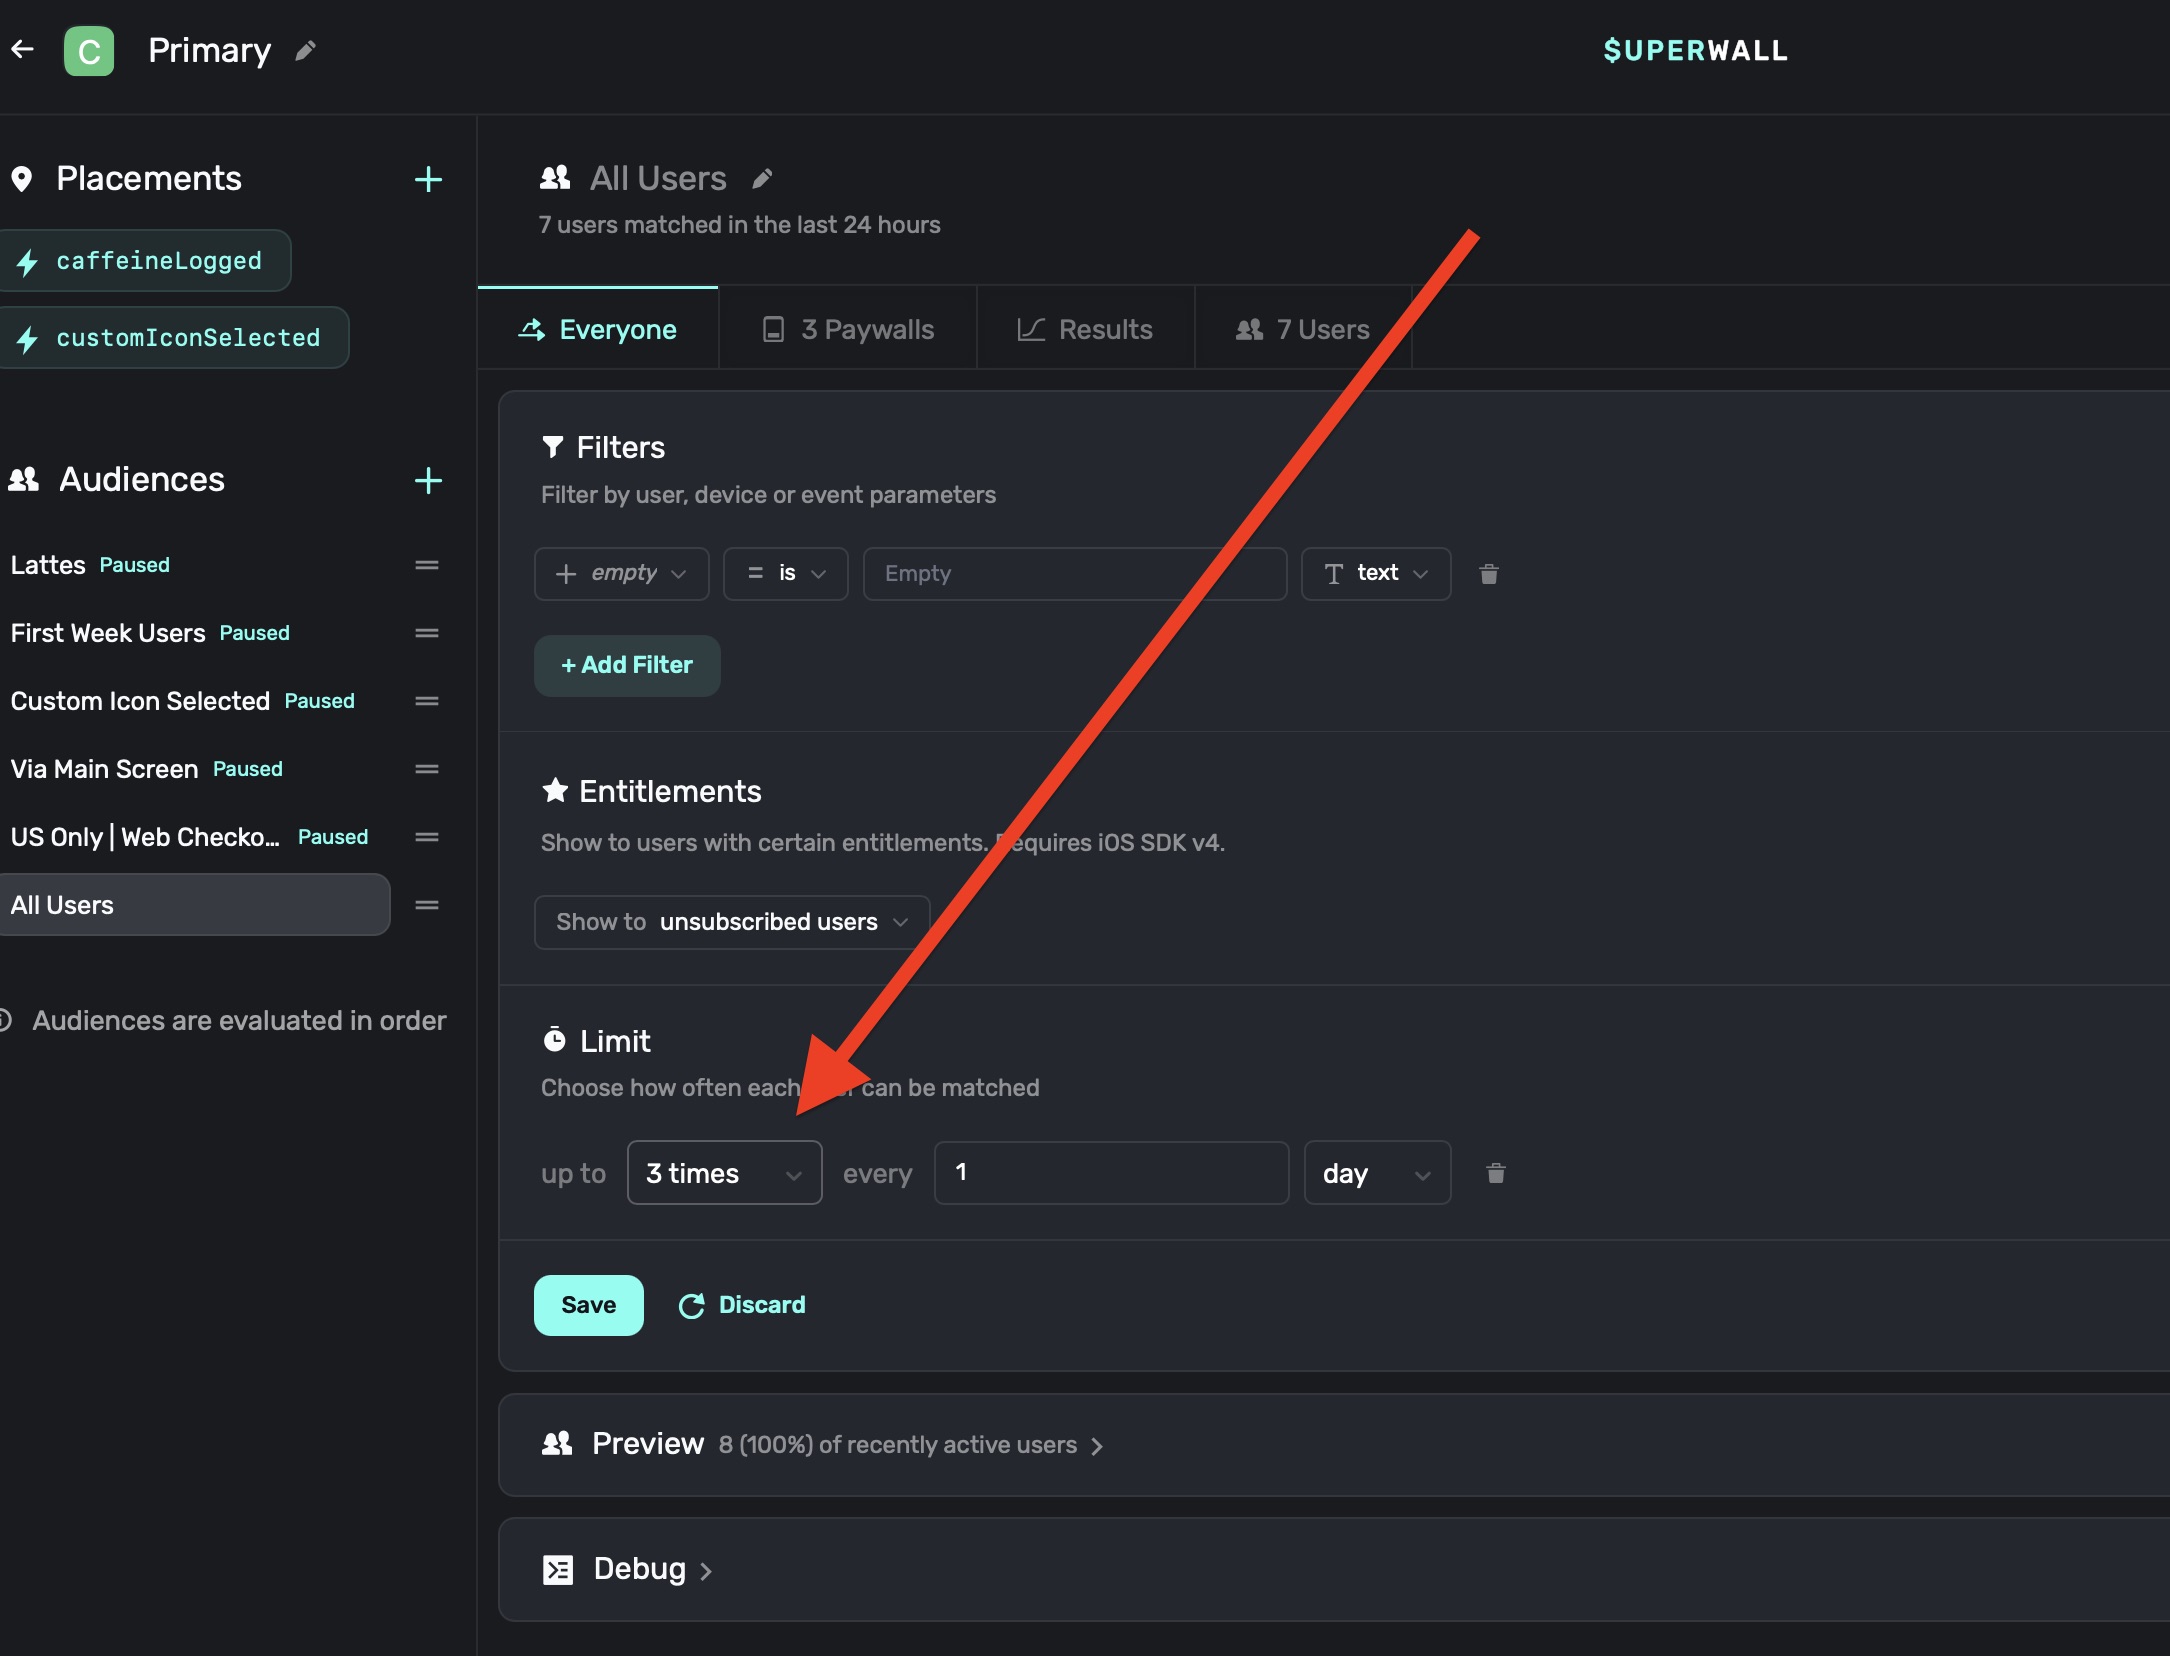2170x1656 pixels.
Task: Open the 'day' period dropdown
Action: [1376, 1173]
